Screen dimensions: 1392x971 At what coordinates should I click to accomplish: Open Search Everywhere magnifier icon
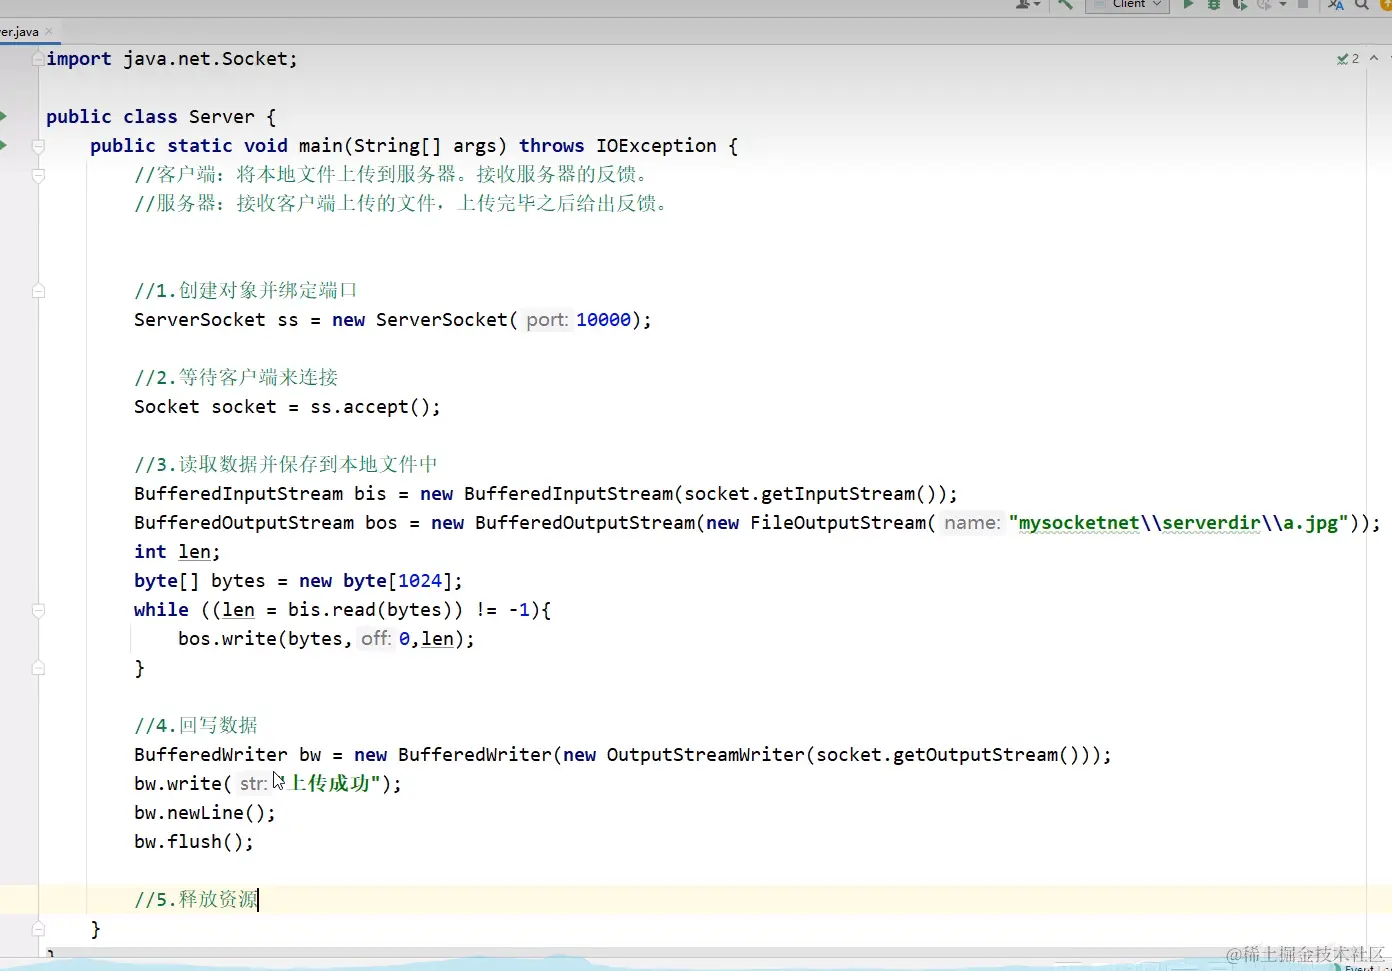tap(1362, 5)
